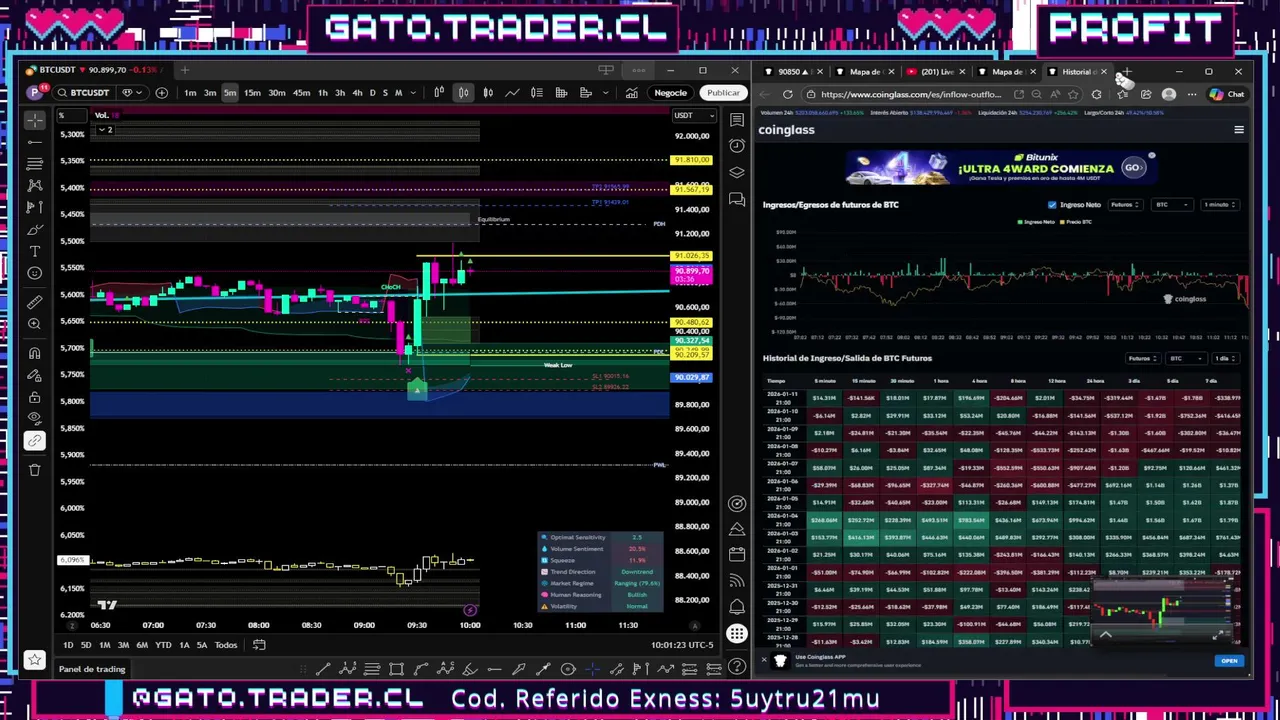Open a new browser tab
The width and height of the screenshot is (1280, 720).
(x=1127, y=72)
